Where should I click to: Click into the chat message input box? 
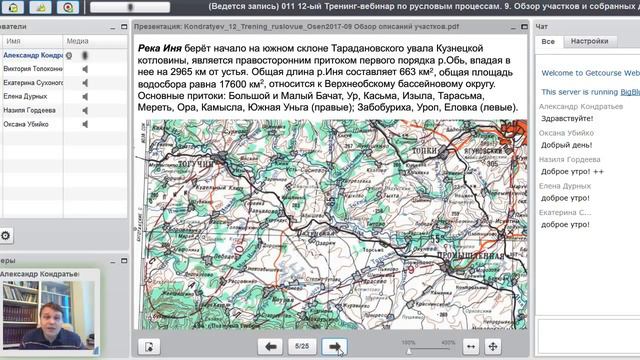[589, 337]
